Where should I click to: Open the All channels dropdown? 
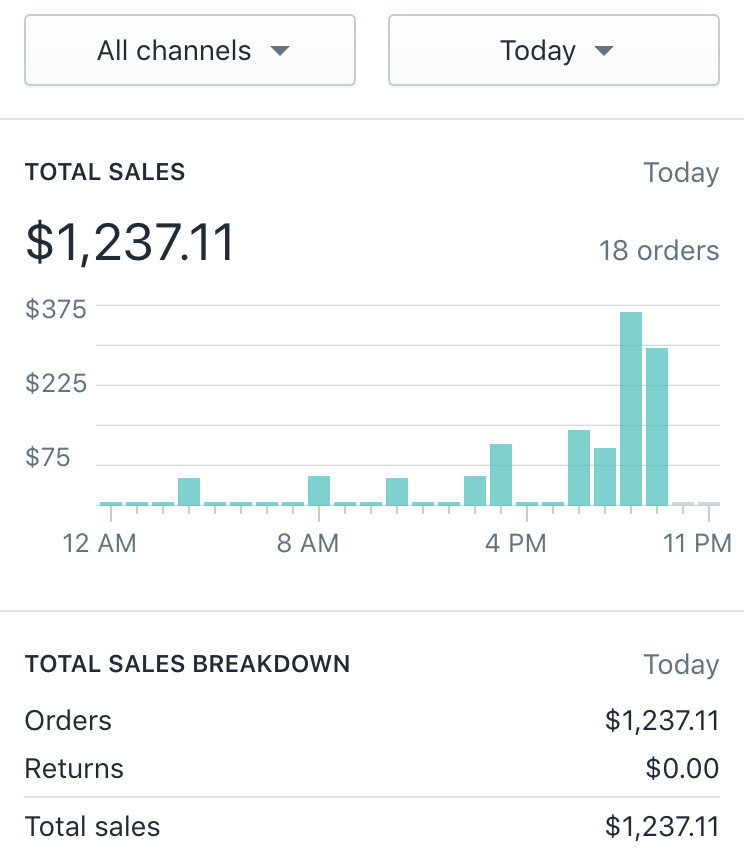pos(190,50)
